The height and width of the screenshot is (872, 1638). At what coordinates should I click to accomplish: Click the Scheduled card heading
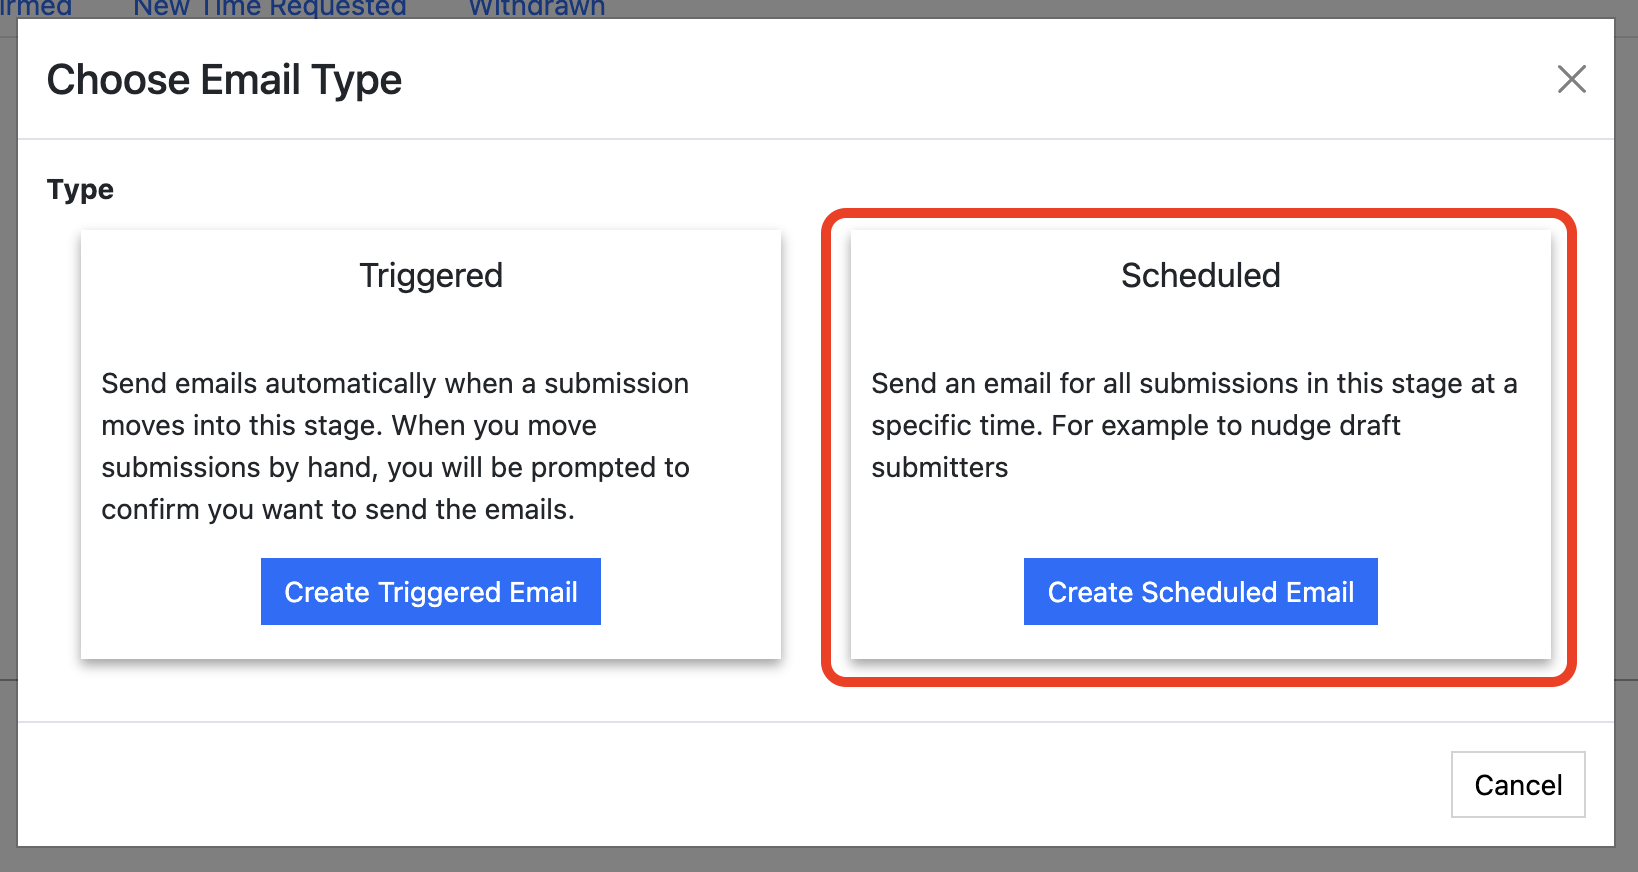pos(1199,275)
